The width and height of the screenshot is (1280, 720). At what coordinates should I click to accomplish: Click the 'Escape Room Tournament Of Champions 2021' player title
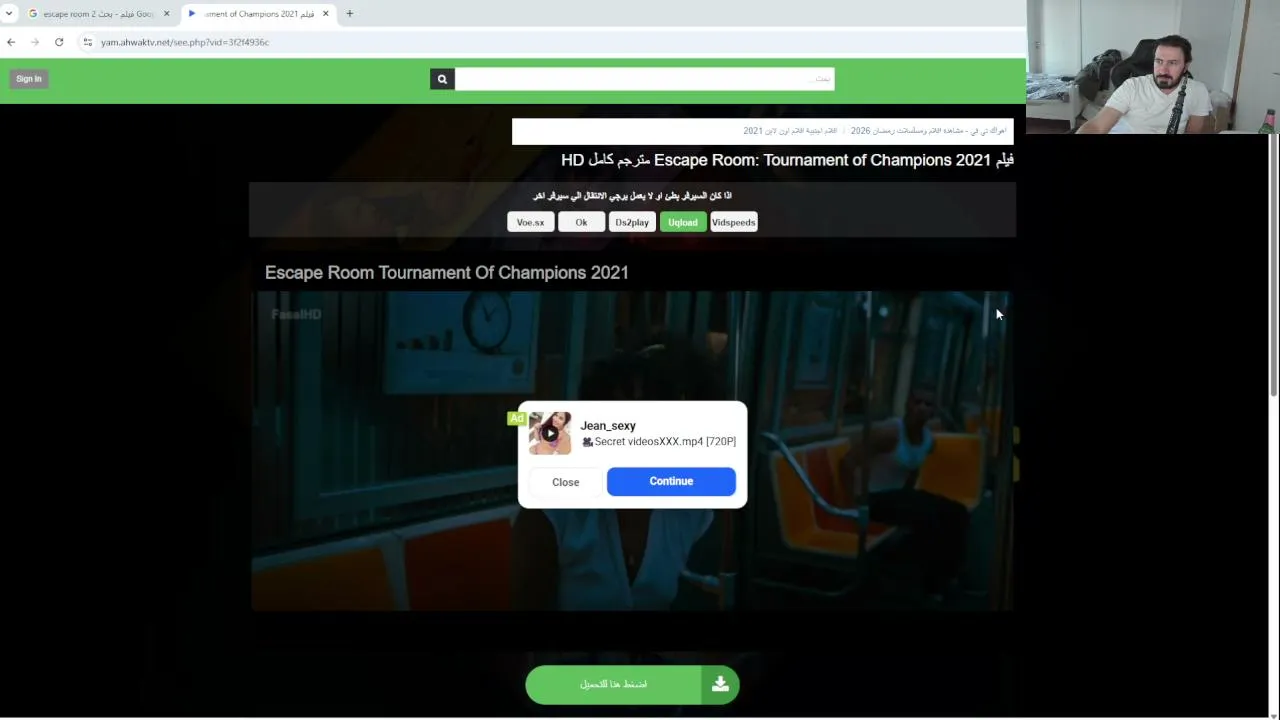447,272
